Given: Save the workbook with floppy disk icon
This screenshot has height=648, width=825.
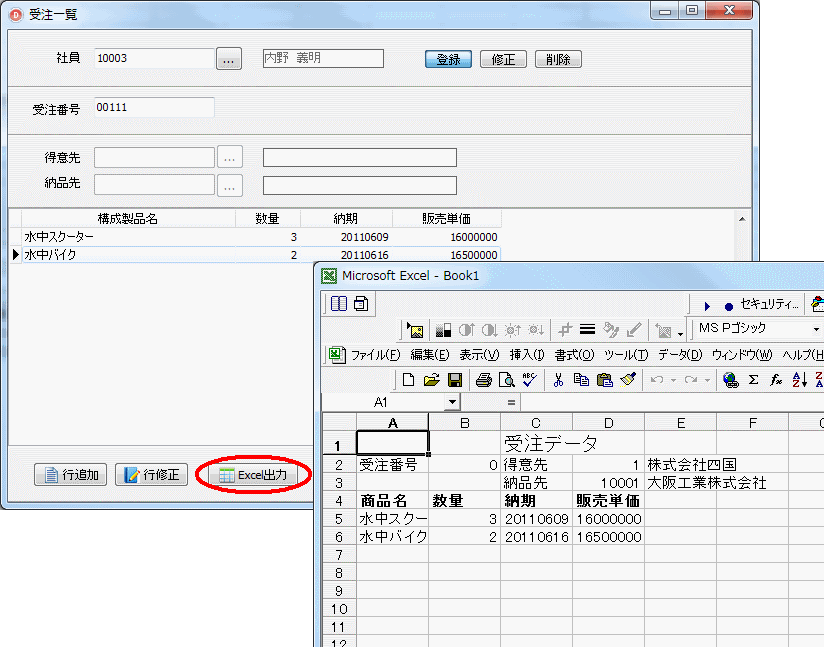Looking at the screenshot, I should pyautogui.click(x=455, y=379).
